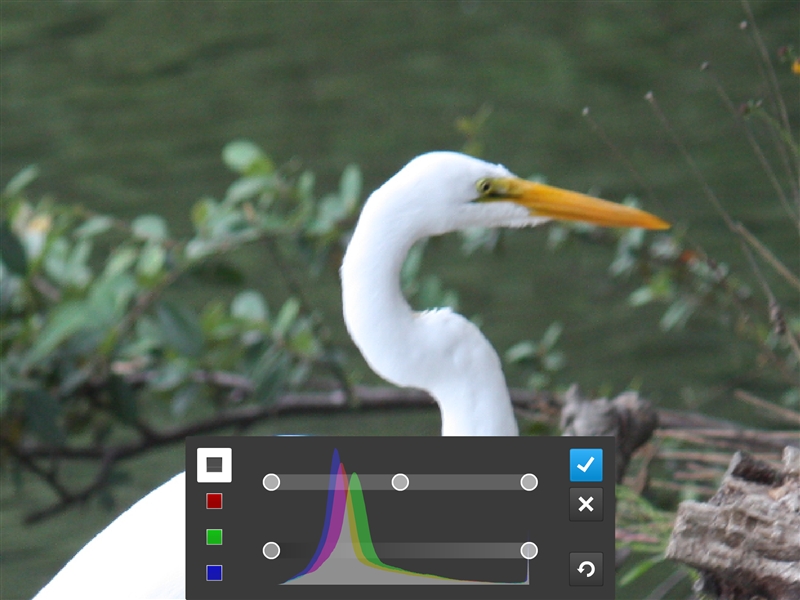Select the green channel swatch
800x600 pixels.
tap(214, 537)
